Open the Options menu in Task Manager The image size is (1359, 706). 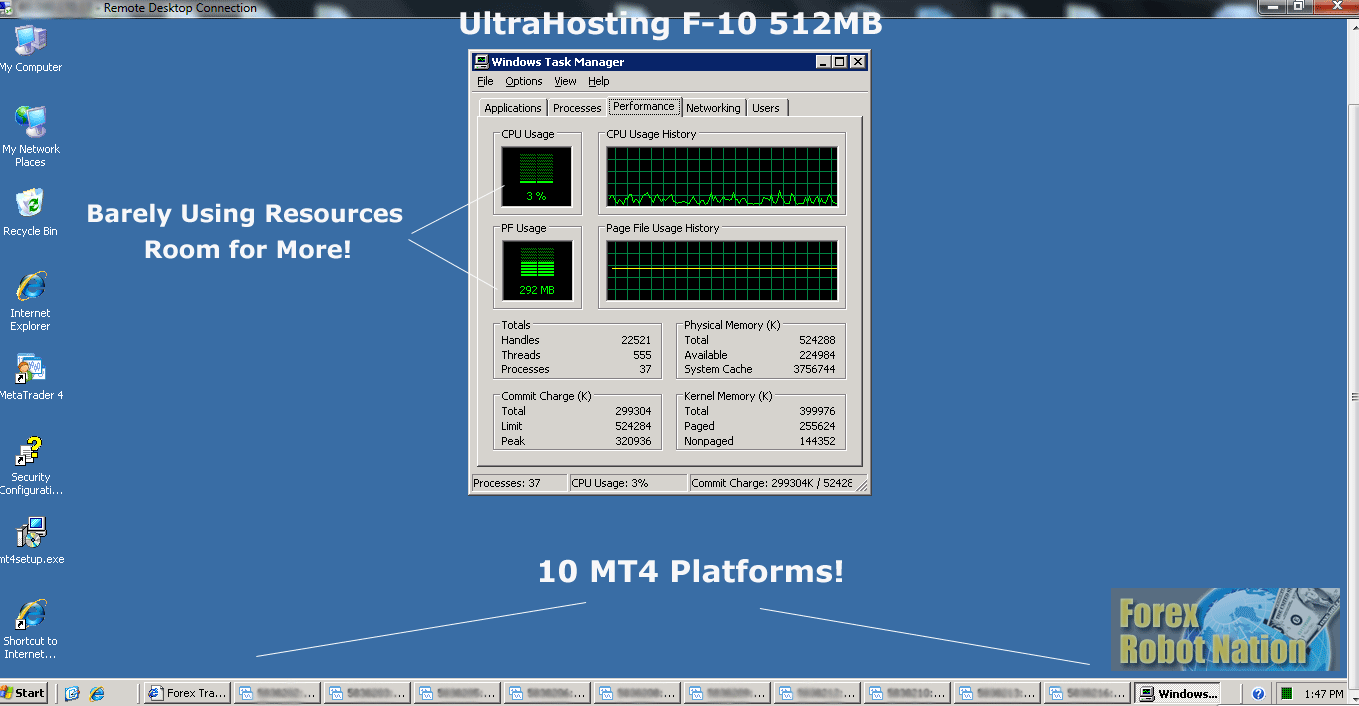(523, 82)
